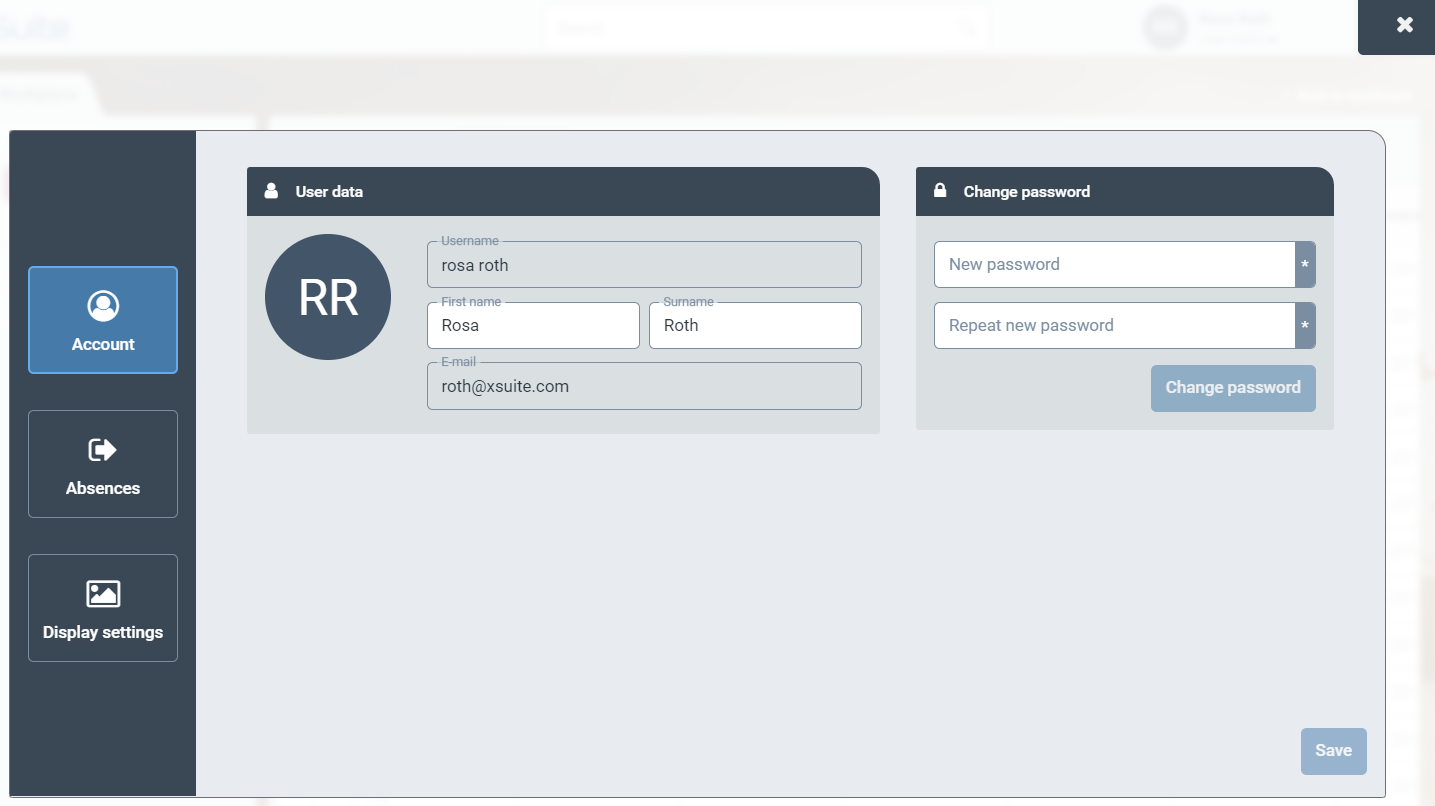Focus the New password input
Image resolution: width=1435 pixels, height=806 pixels.
[1114, 265]
